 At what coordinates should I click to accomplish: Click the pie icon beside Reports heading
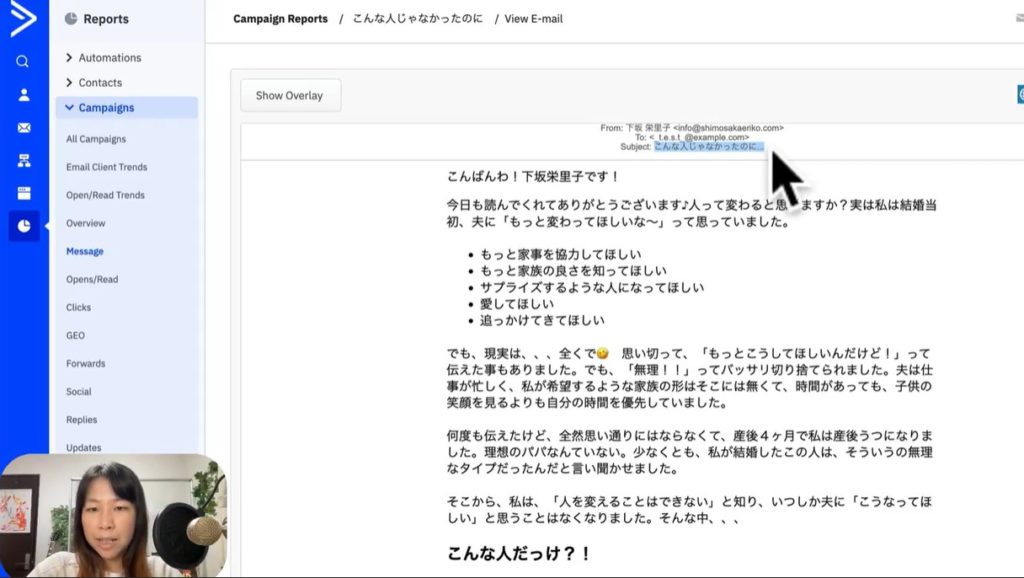(x=70, y=19)
